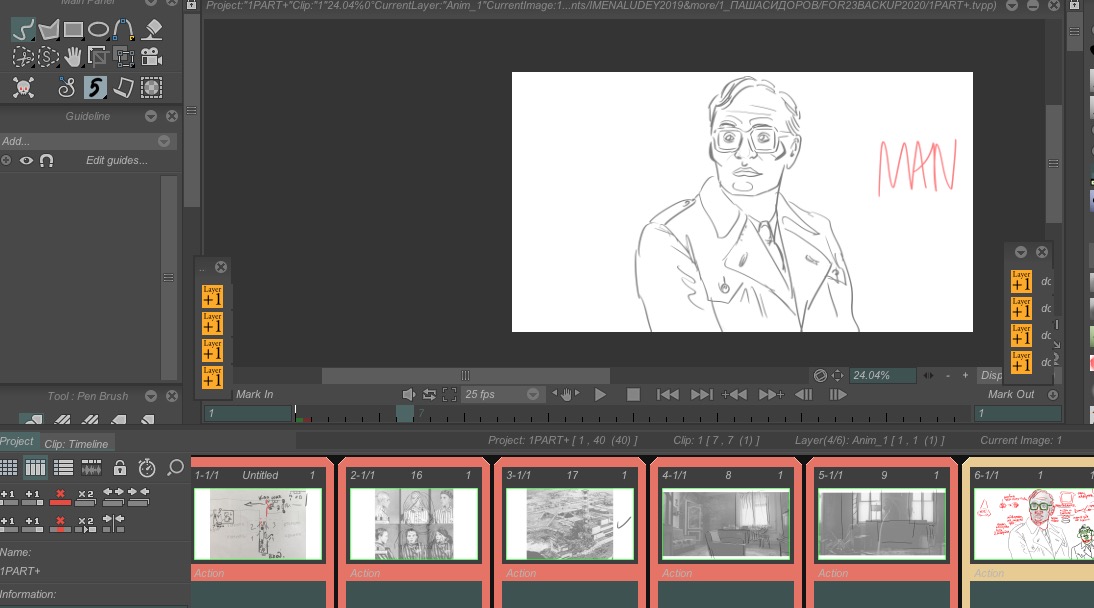Delete clip with the top-row red X button
Viewport: 1094px width, 608px height.
[x=60, y=497]
